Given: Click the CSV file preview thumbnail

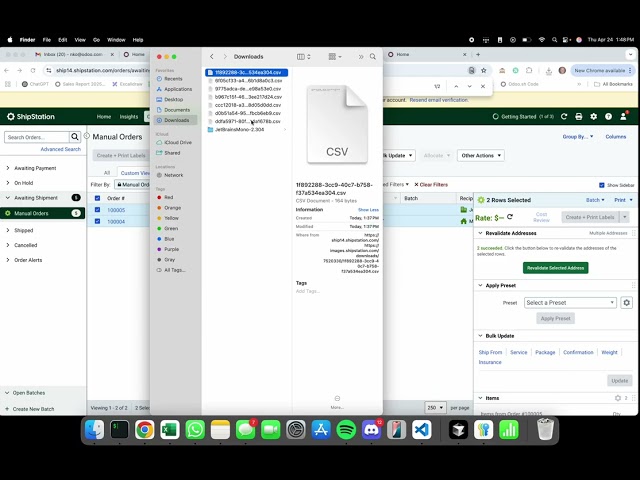Looking at the screenshot, I should [x=337, y=124].
